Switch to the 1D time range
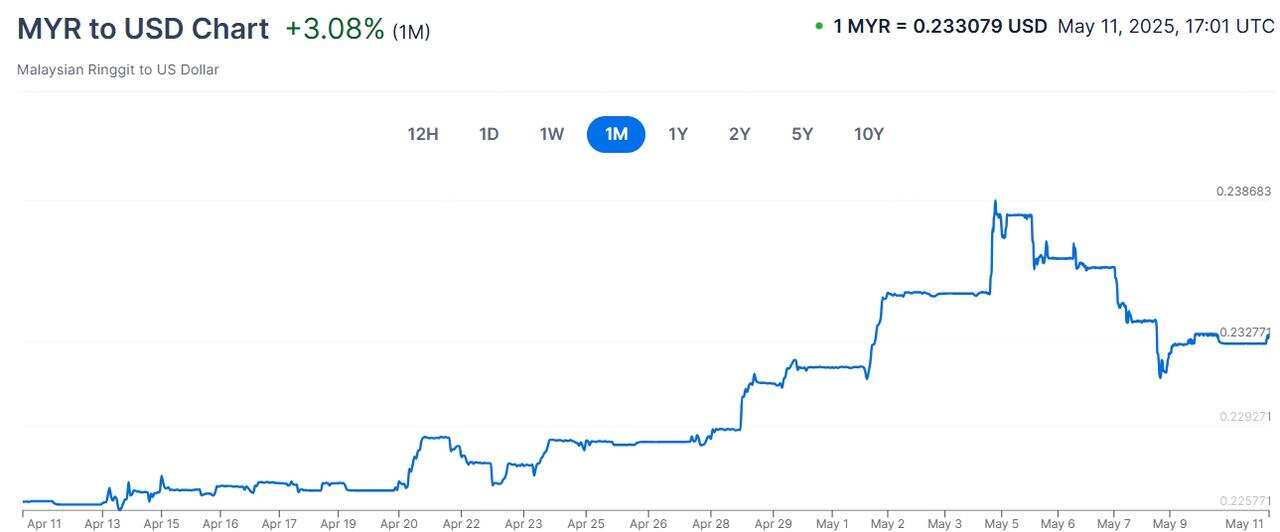The width and height of the screenshot is (1280, 532). (489, 134)
